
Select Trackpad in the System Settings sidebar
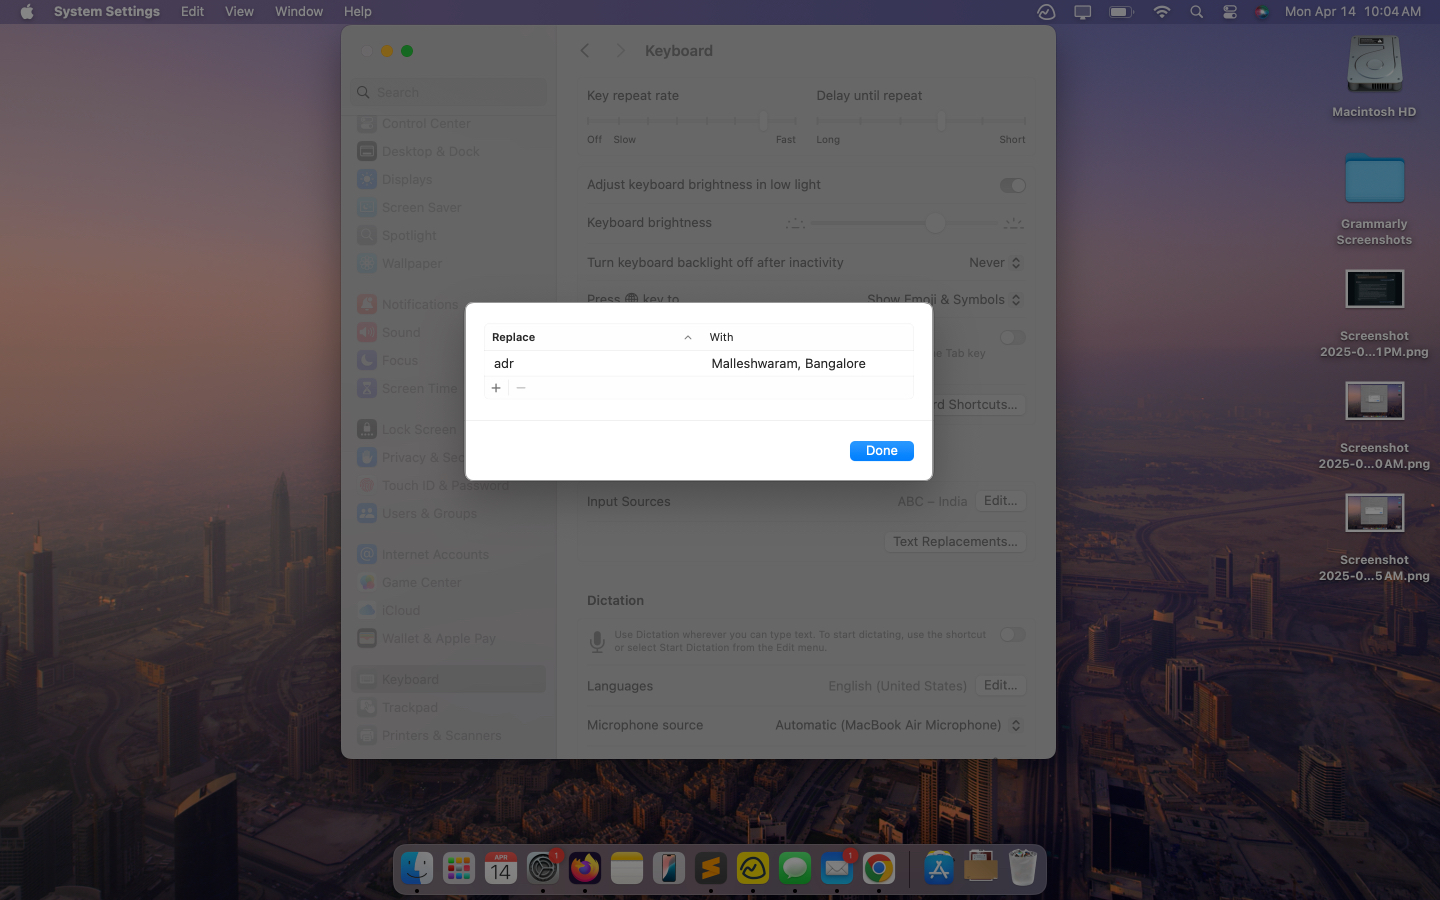point(410,707)
